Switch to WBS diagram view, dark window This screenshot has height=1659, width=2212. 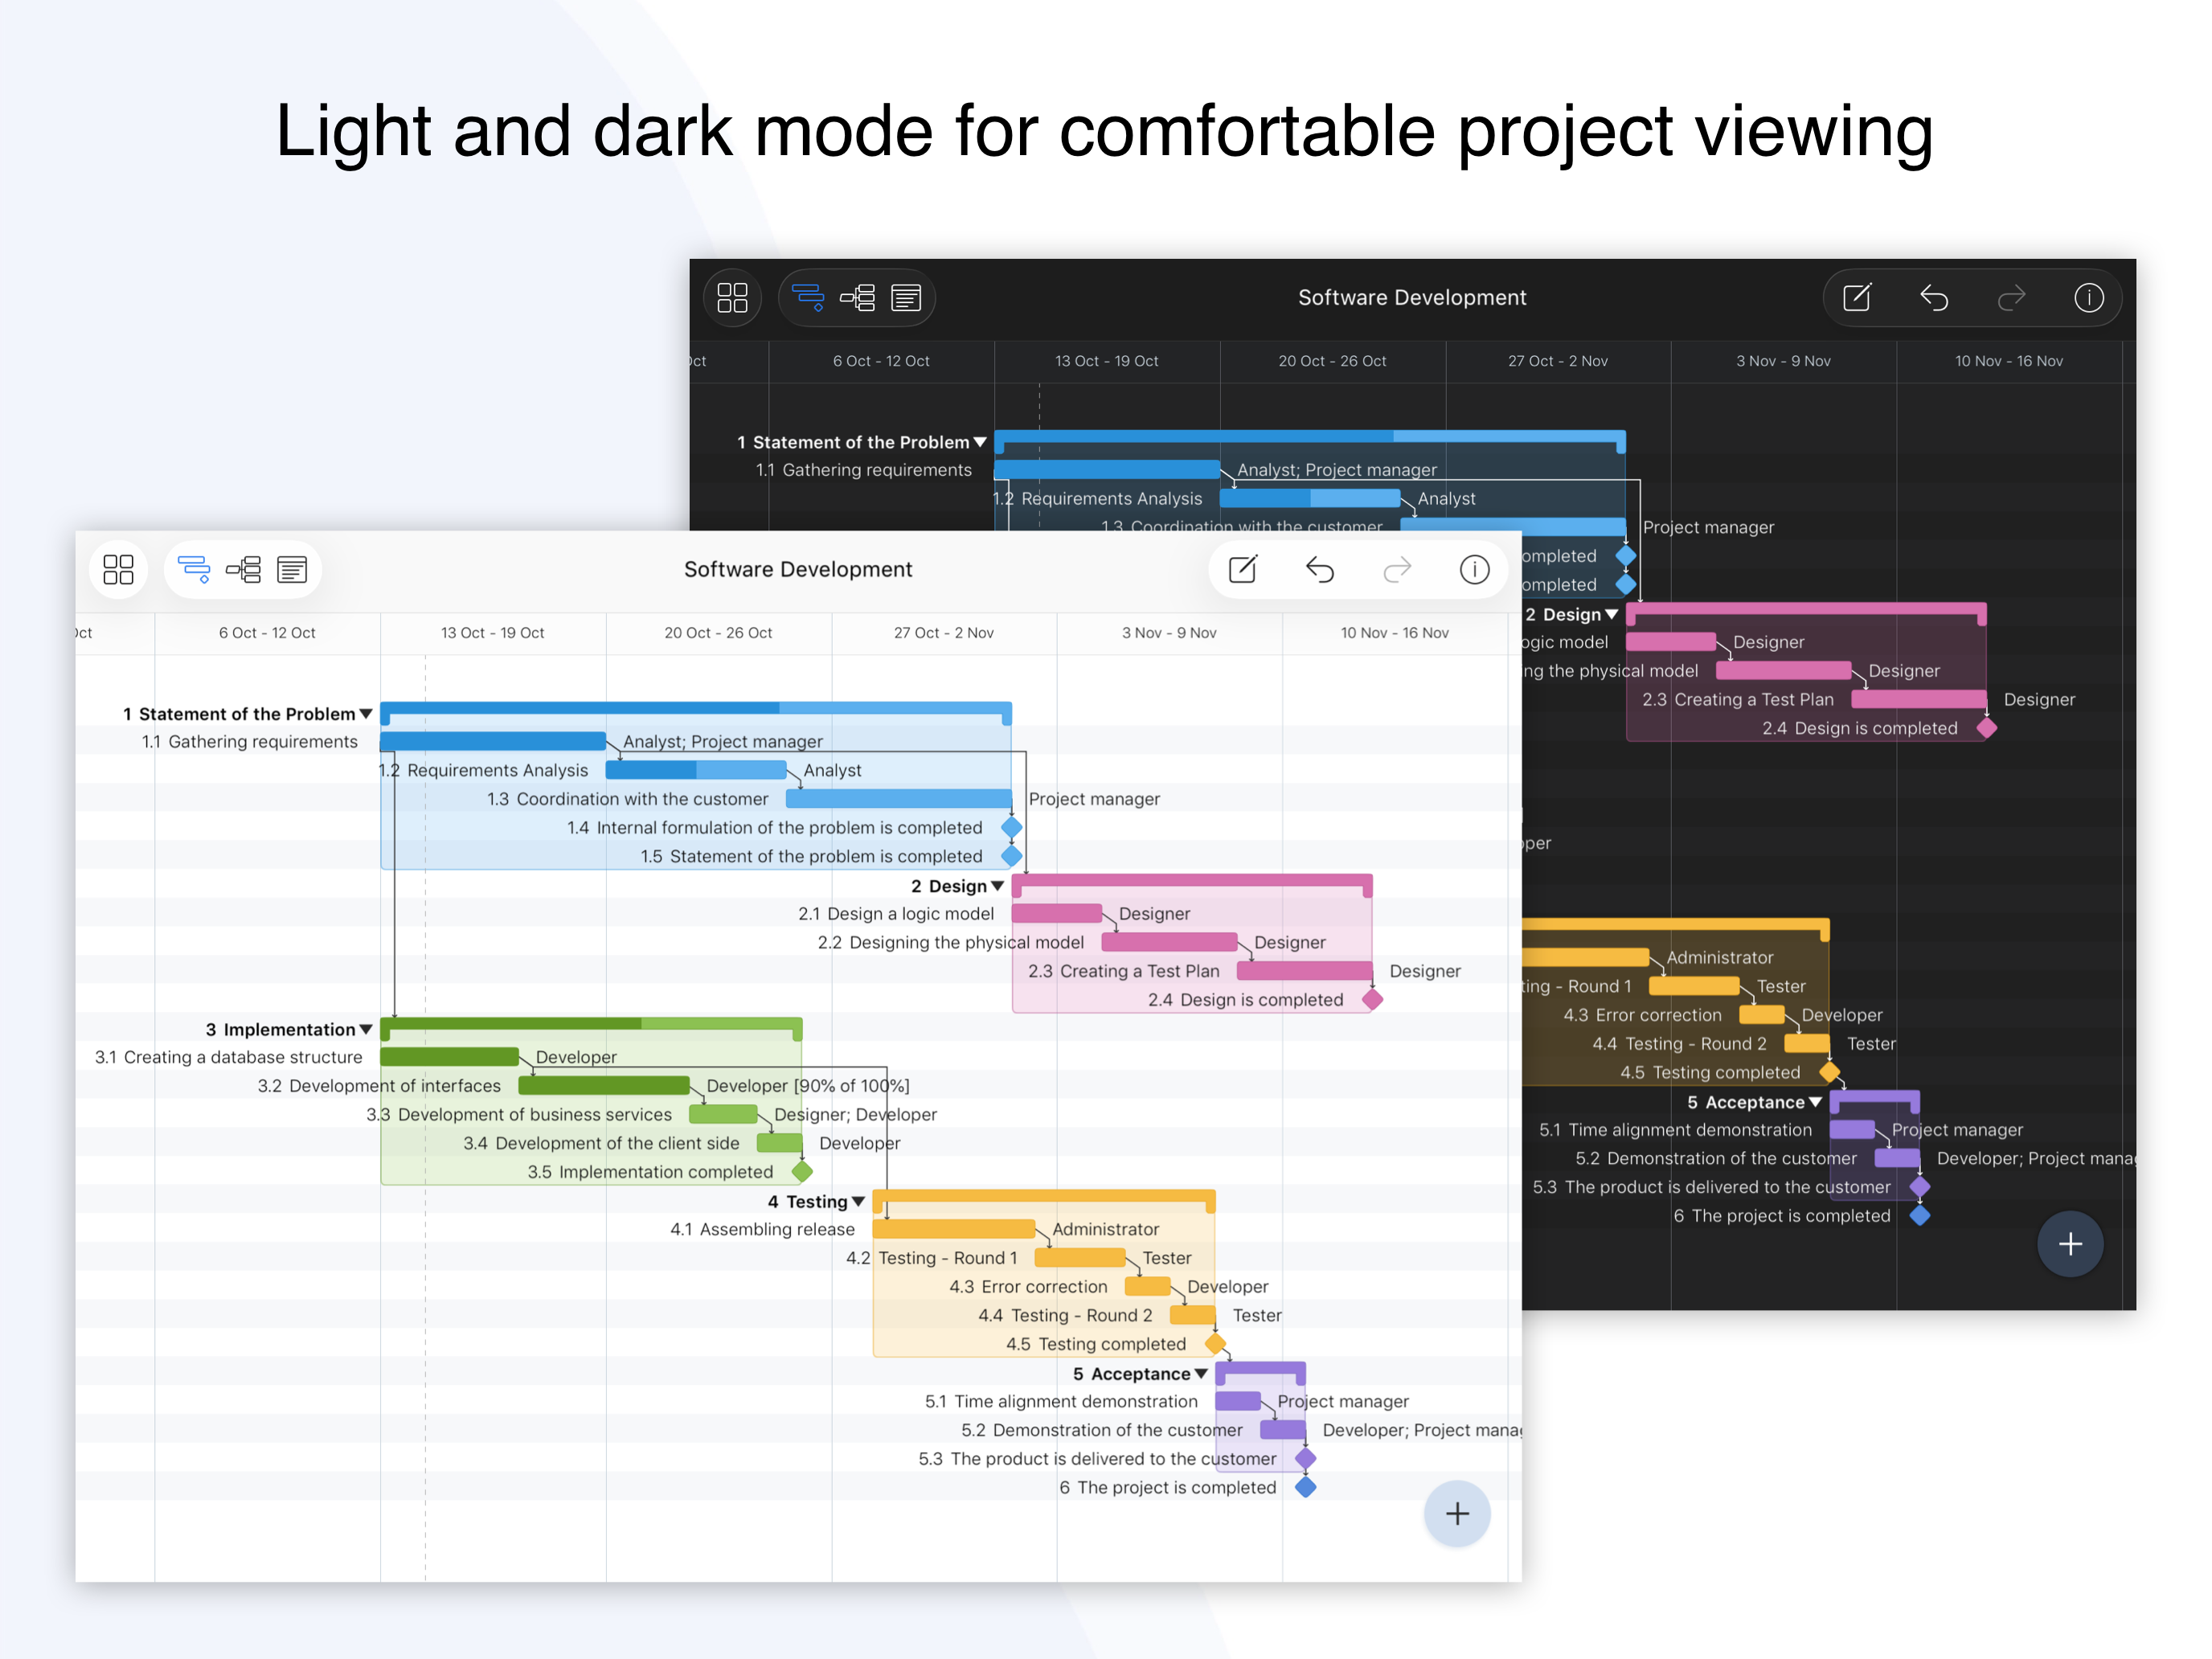click(857, 298)
